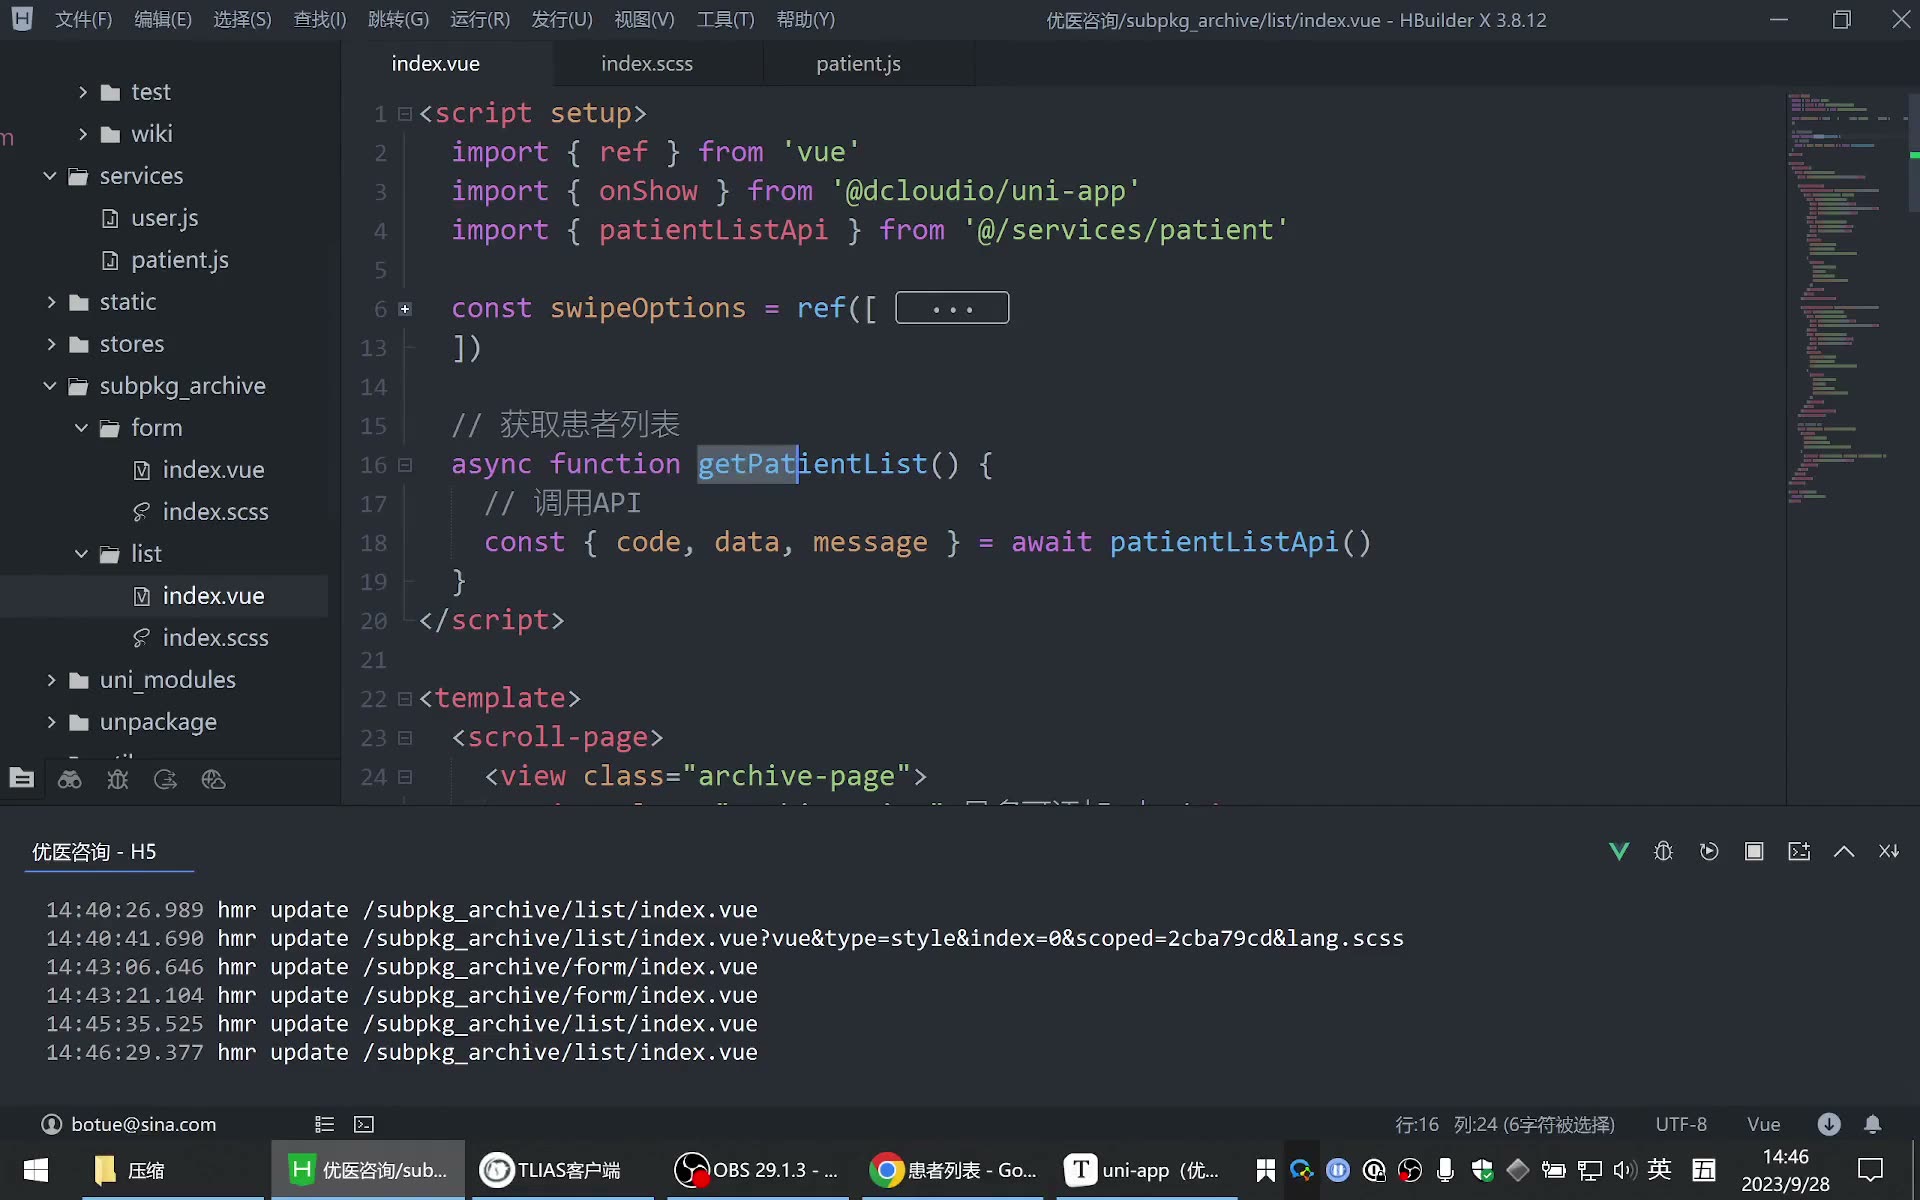
Task: Click the green Vue icon in console toolbar
Action: (x=1619, y=851)
